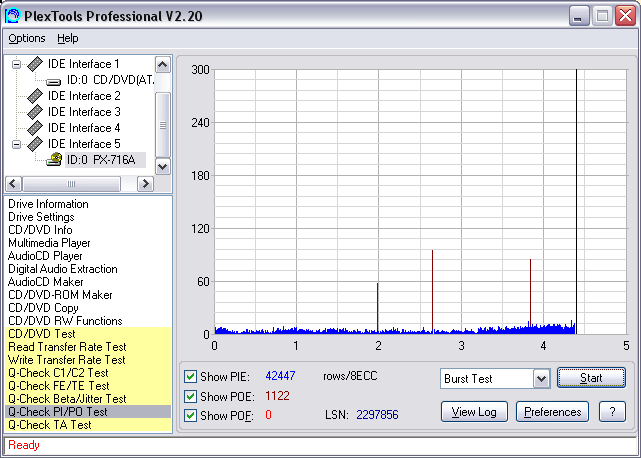Viewport: 641px width, 458px height.
Task: Close the PlexTools Professional window
Action: [x=625, y=16]
